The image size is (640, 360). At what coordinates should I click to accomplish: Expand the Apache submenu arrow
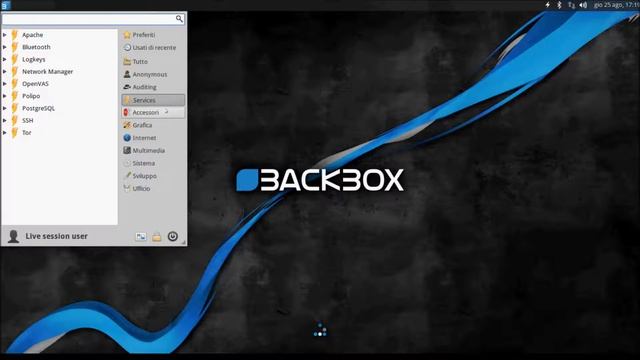click(x=4, y=35)
